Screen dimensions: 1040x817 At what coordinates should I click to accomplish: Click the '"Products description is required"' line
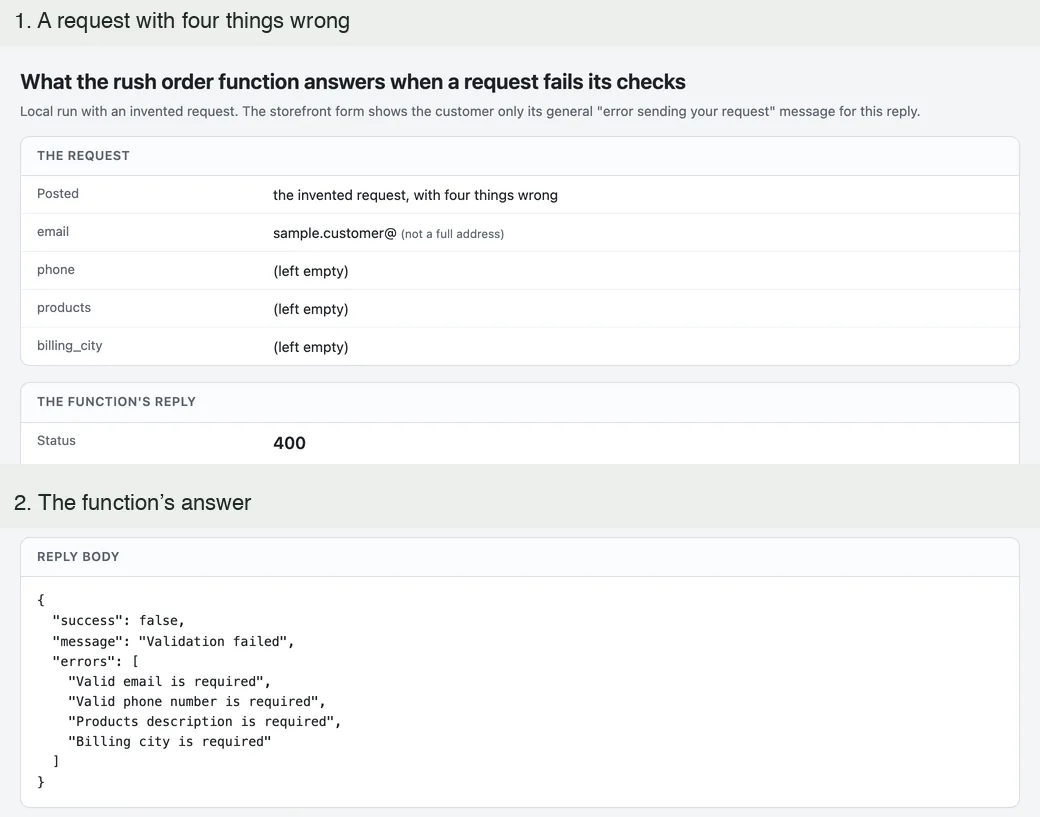click(x=204, y=722)
